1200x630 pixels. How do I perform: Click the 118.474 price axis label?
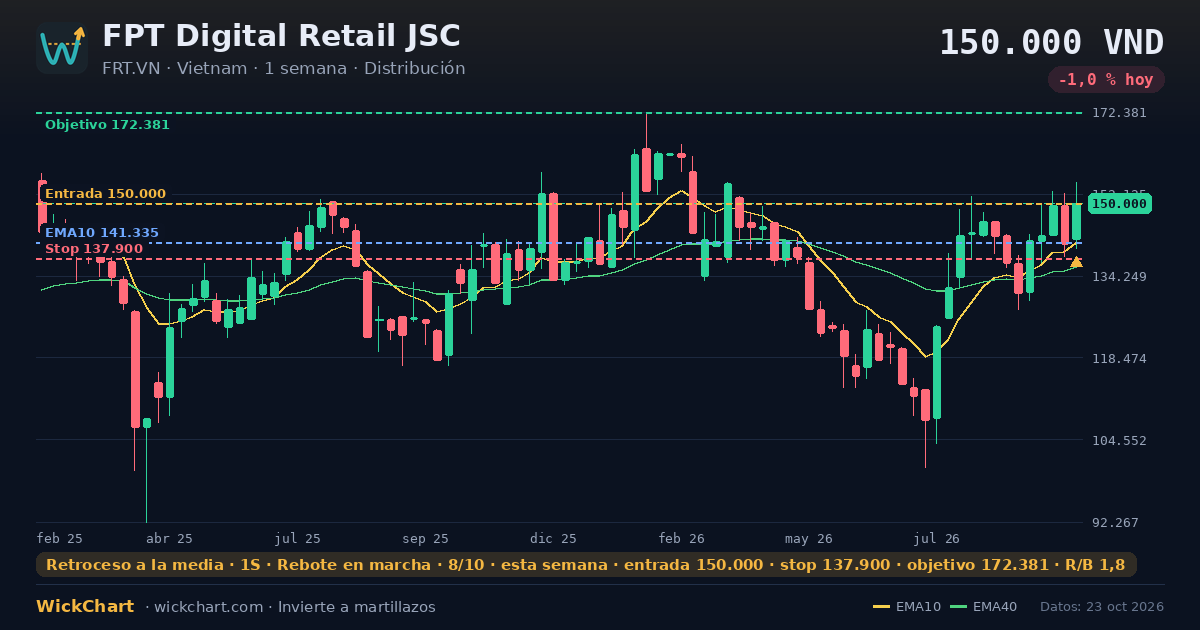(1119, 359)
